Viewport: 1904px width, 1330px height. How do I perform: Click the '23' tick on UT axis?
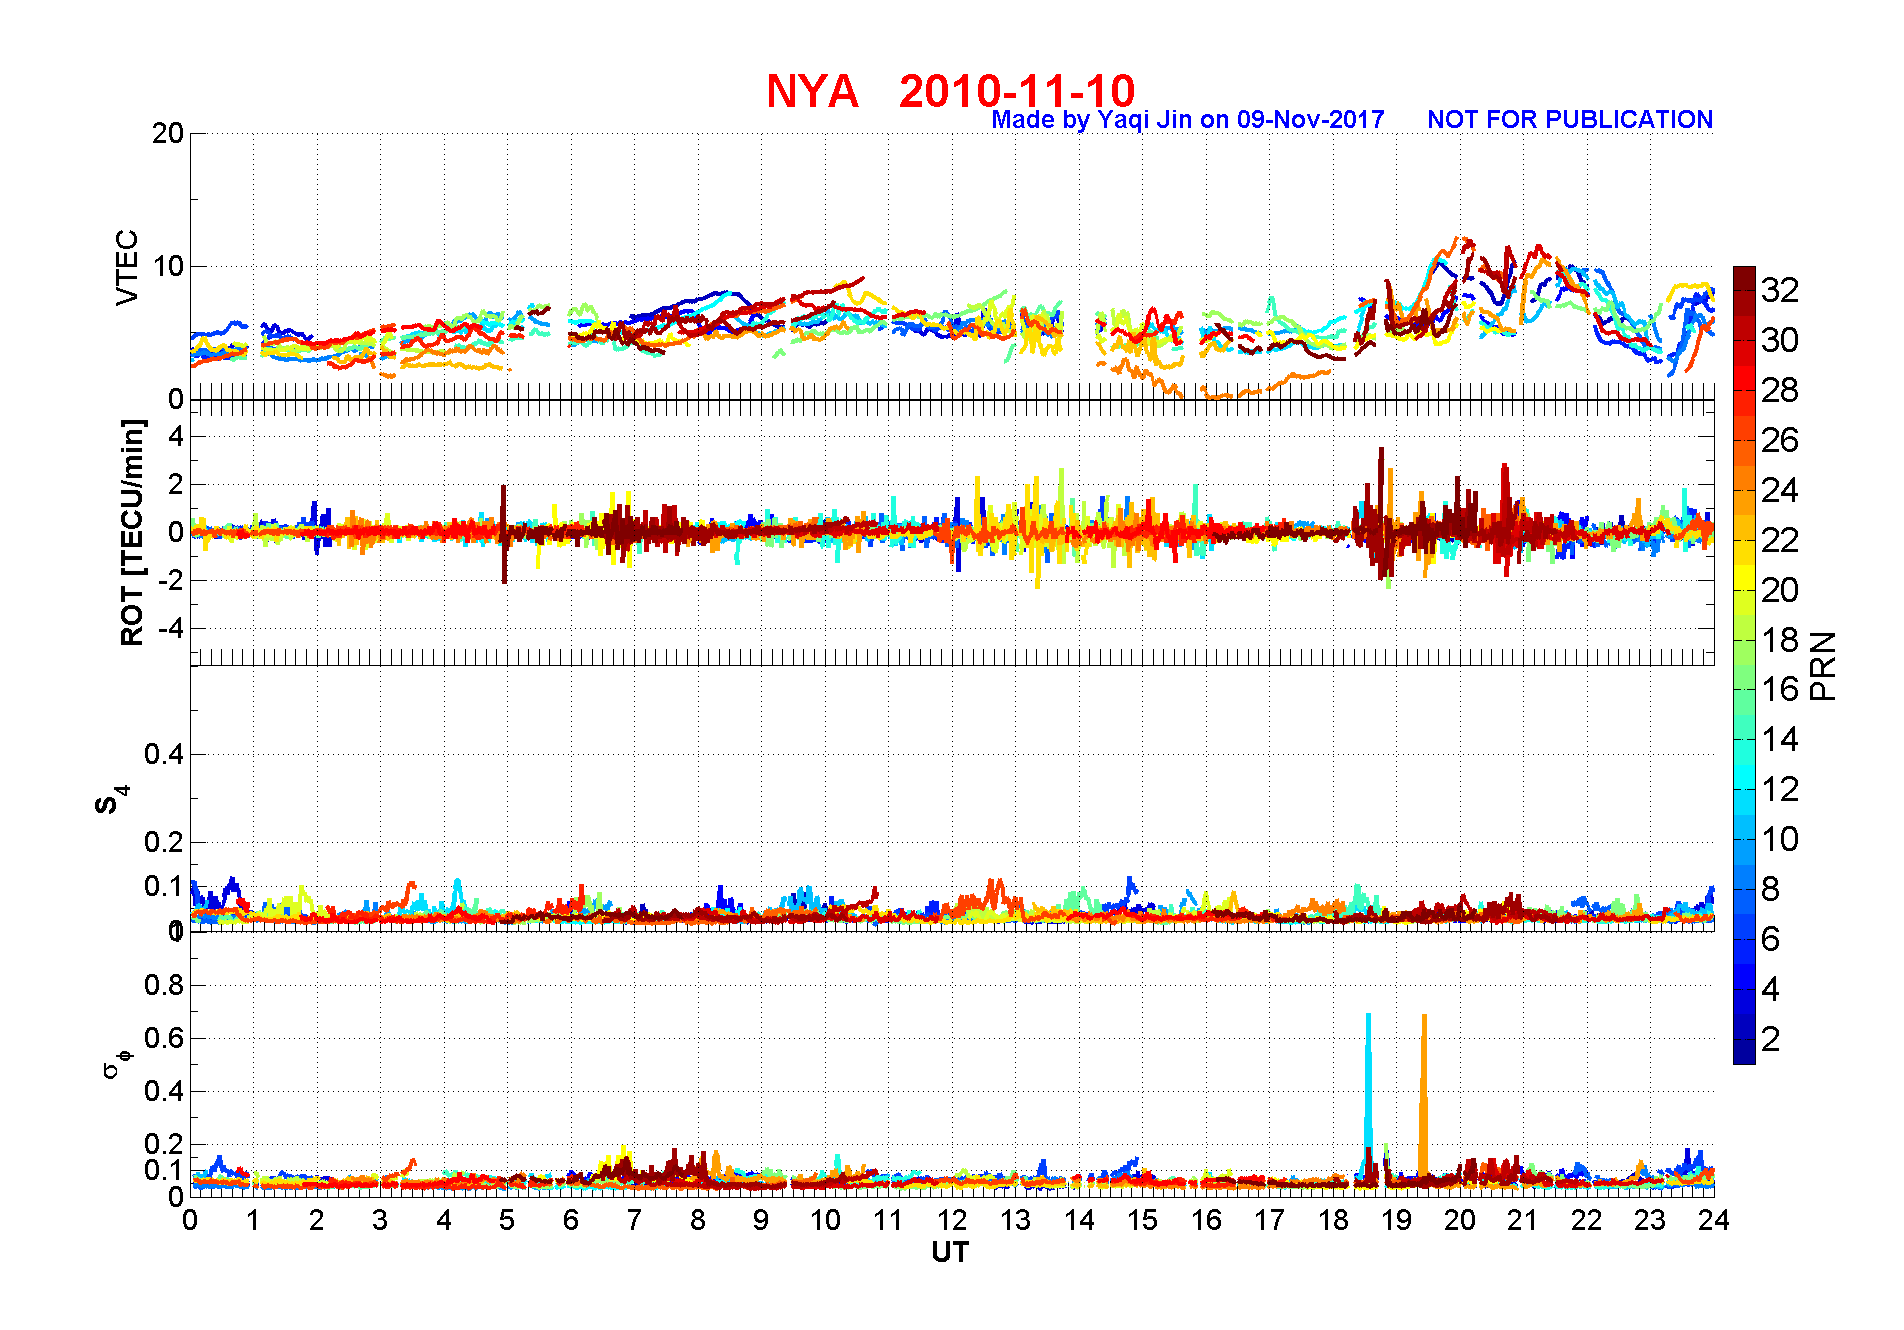pos(1650,1220)
